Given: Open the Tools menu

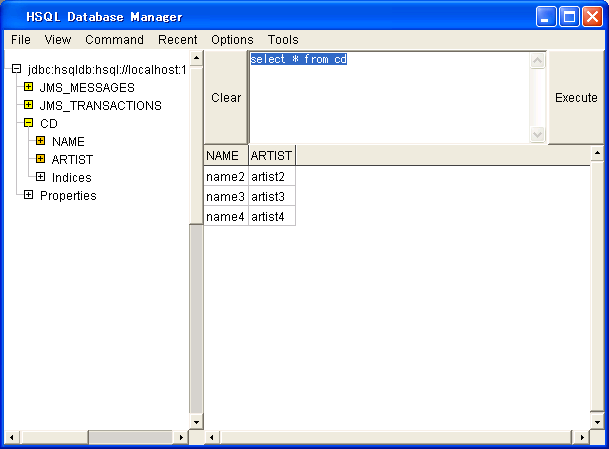Looking at the screenshot, I should click(x=283, y=40).
